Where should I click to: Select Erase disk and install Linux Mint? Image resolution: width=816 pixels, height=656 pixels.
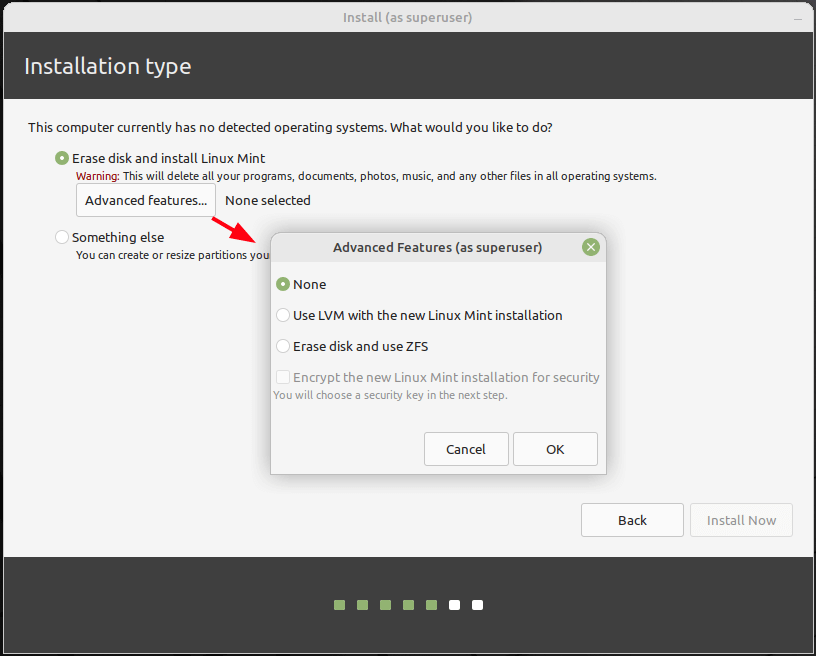click(63, 158)
